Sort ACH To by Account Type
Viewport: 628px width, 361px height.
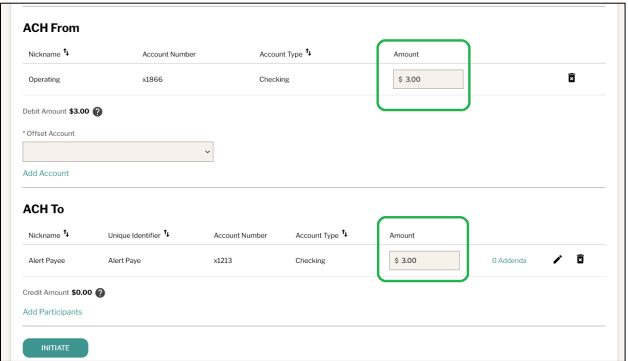(x=344, y=234)
